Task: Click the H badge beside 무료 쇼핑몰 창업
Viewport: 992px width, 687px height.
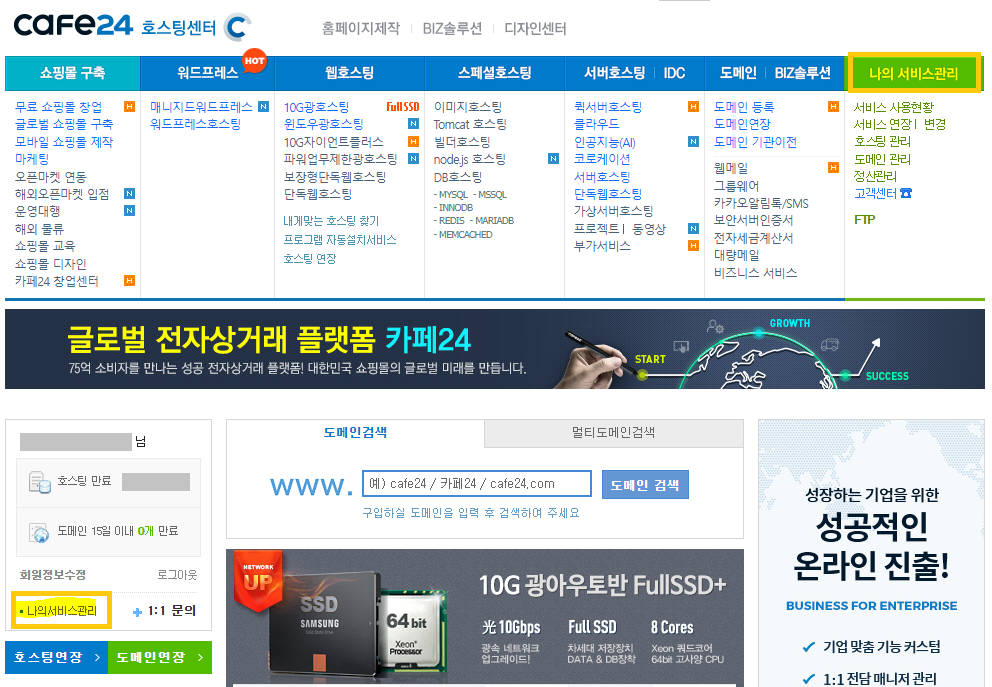Action: pyautogui.click(x=129, y=107)
